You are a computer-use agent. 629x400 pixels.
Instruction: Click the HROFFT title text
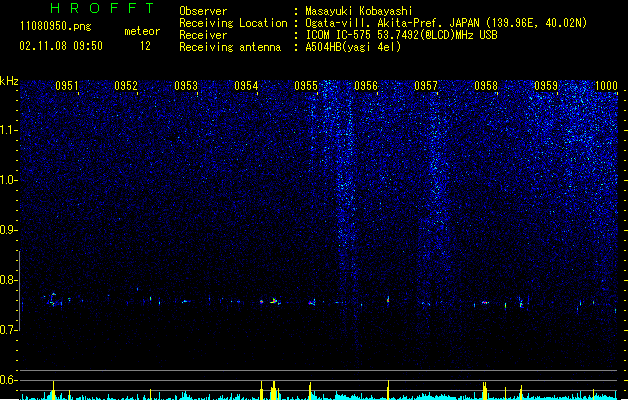coord(102,8)
